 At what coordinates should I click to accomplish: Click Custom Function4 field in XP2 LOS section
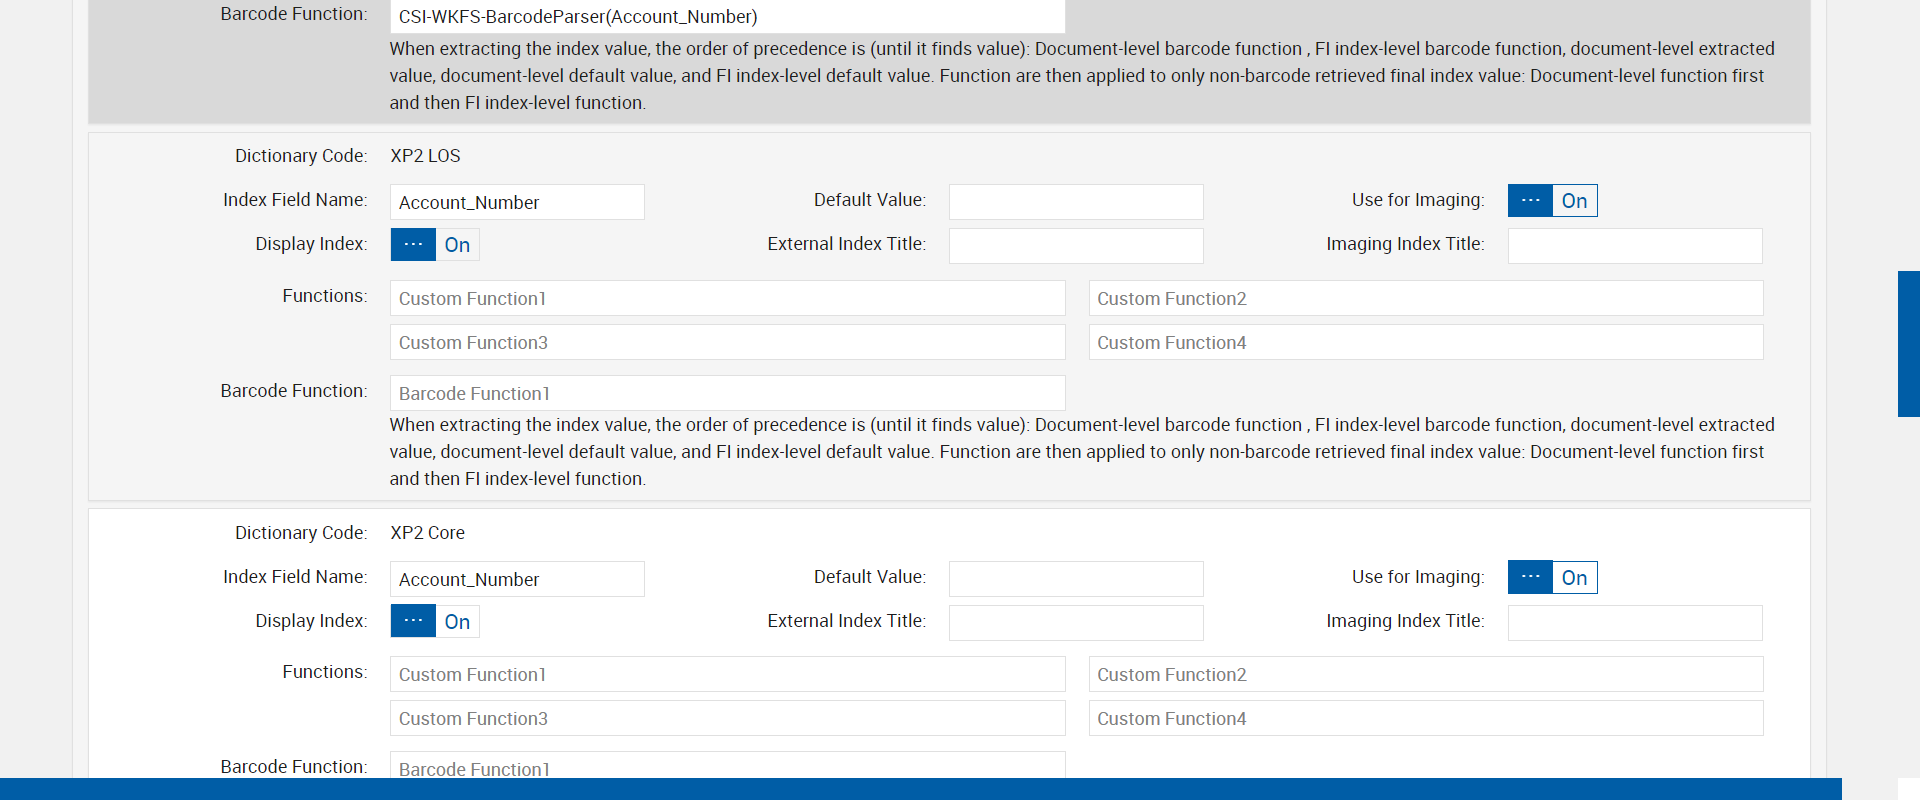coord(1426,342)
